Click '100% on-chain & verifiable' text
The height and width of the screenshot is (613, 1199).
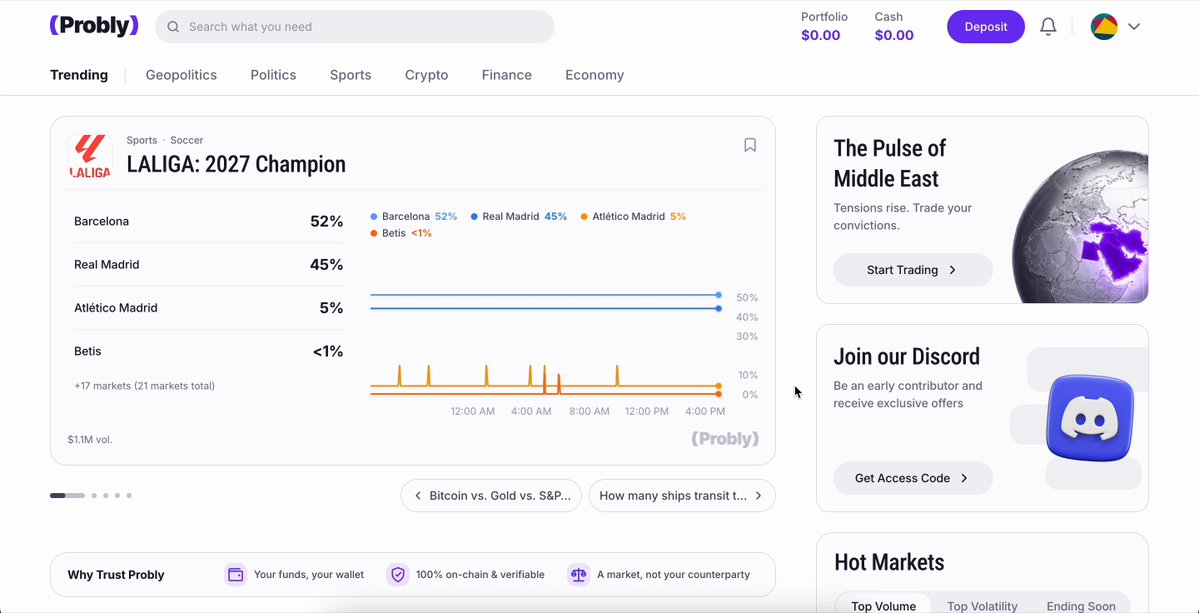pyautogui.click(x=480, y=575)
